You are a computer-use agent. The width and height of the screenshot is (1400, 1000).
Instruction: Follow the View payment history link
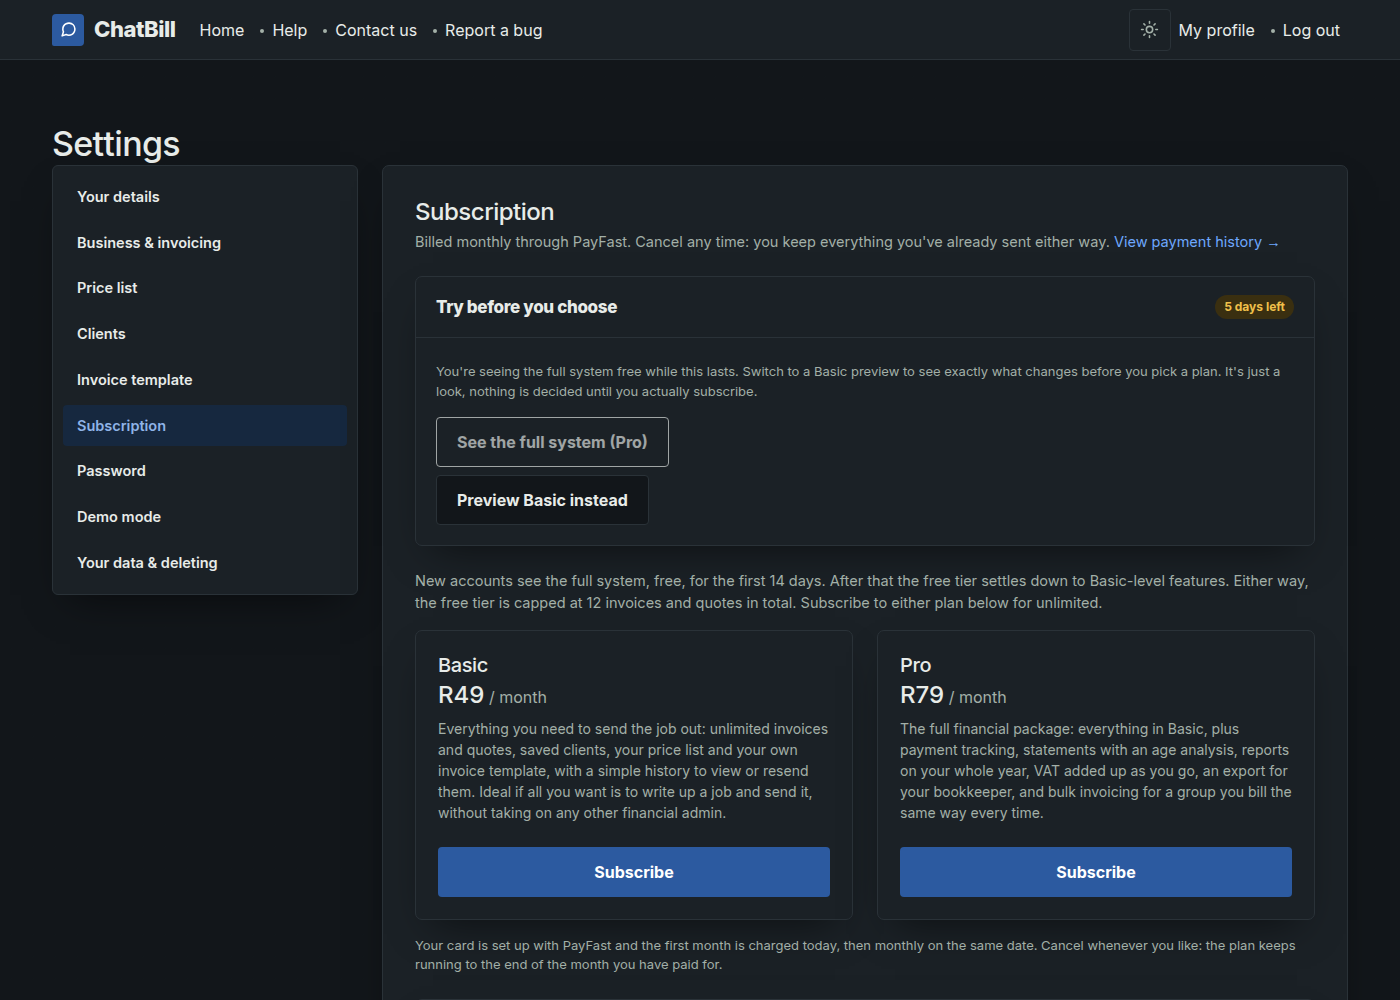pyautogui.click(x=1196, y=242)
